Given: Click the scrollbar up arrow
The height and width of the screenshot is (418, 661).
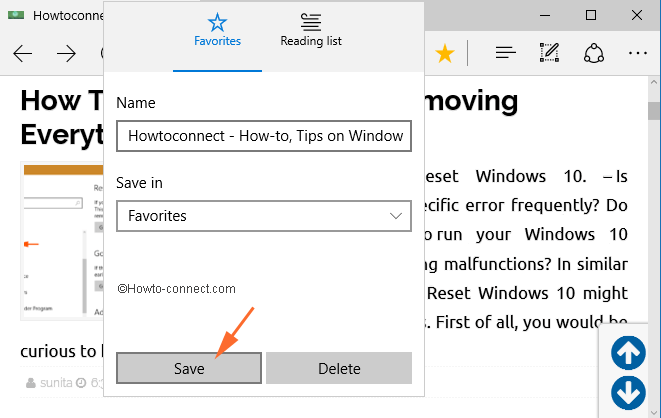Looking at the screenshot, I should tap(654, 82).
